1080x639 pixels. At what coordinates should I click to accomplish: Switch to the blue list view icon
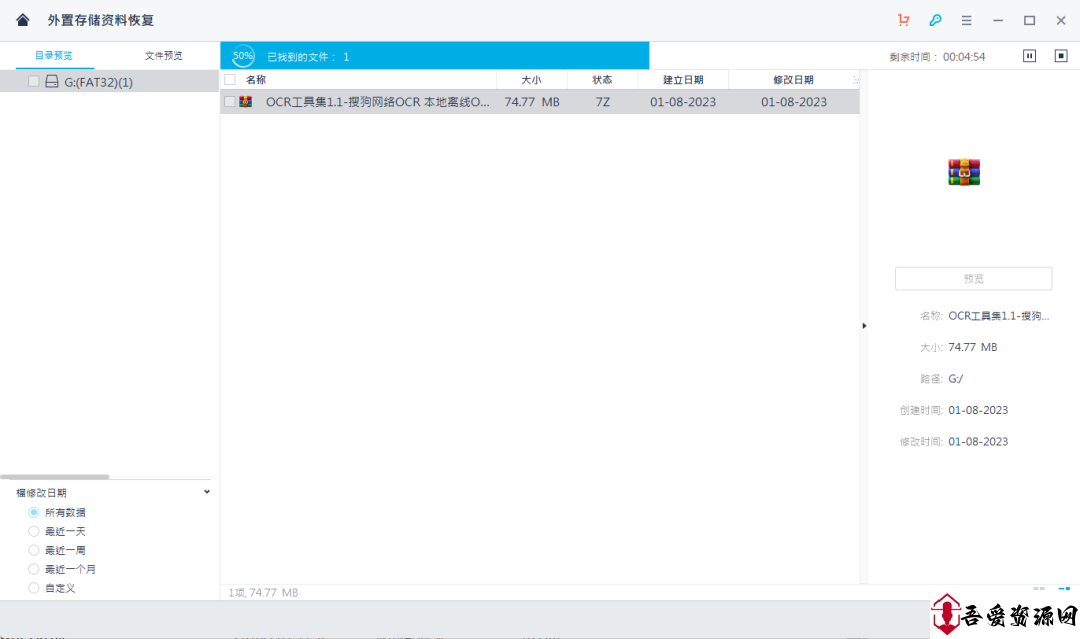[1064, 589]
